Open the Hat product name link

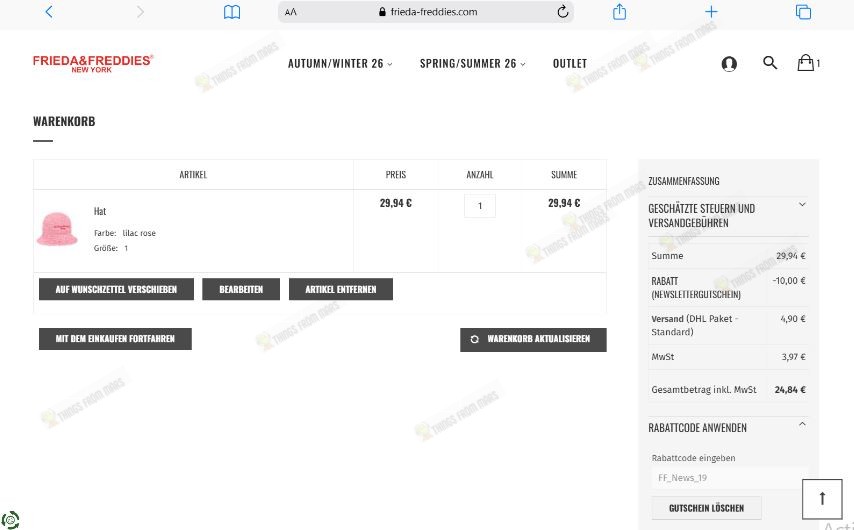click(100, 211)
